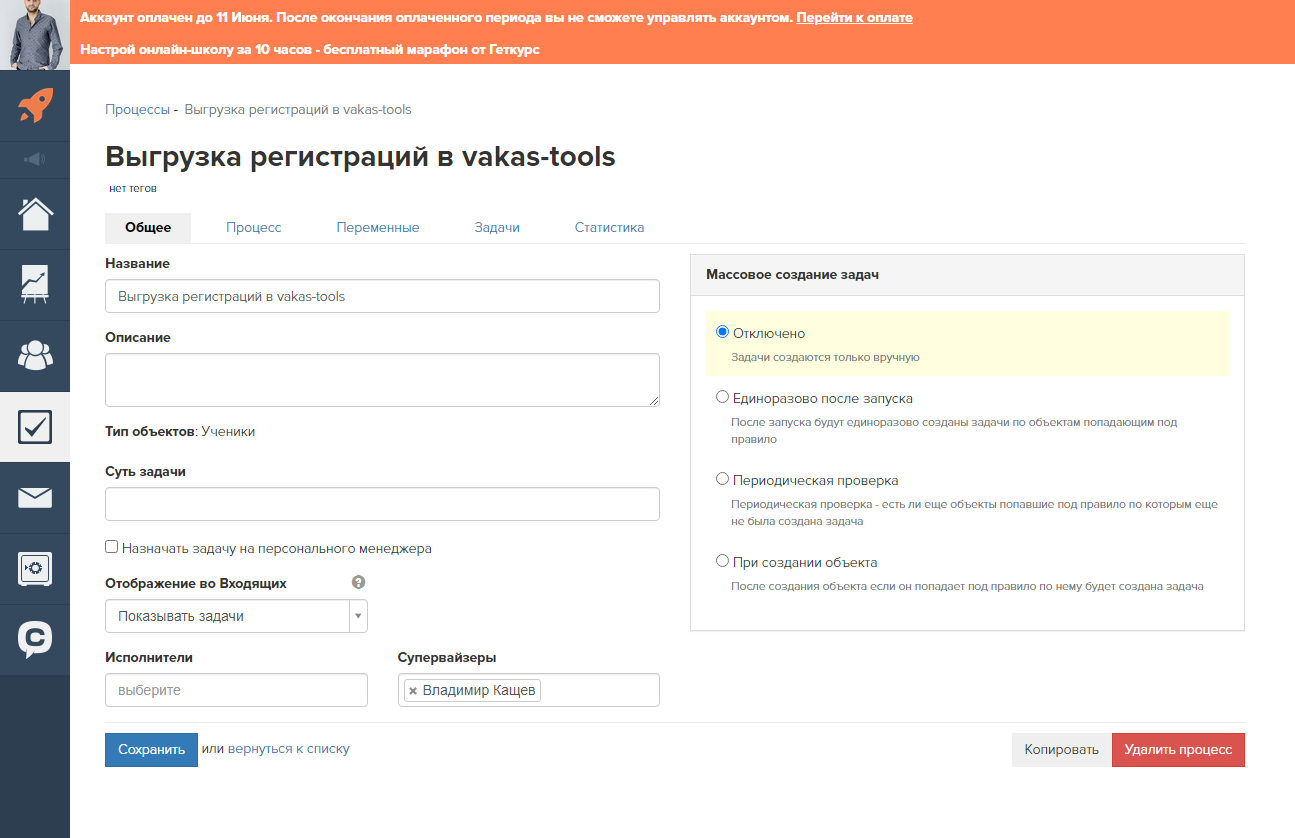Click the orange rocket icon in sidebar

point(35,105)
